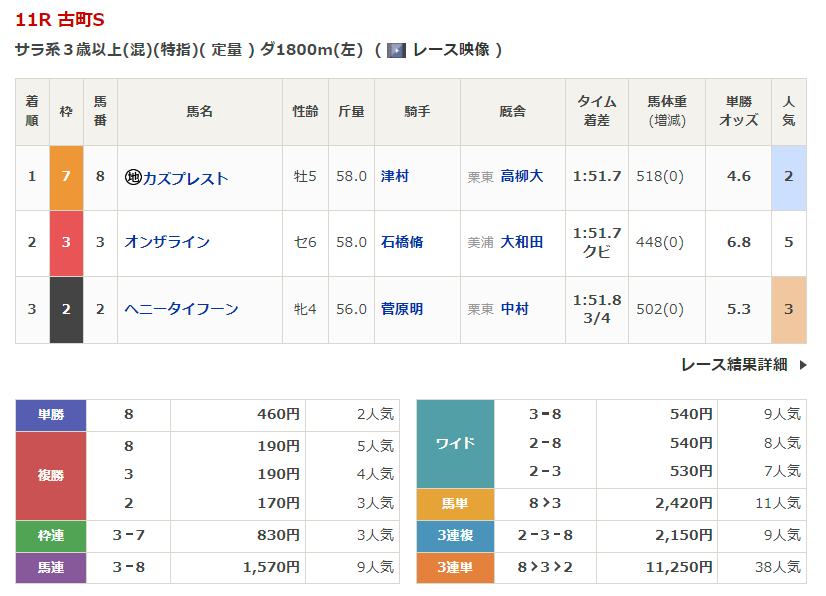Open the レース結果詳細 link

point(734,365)
